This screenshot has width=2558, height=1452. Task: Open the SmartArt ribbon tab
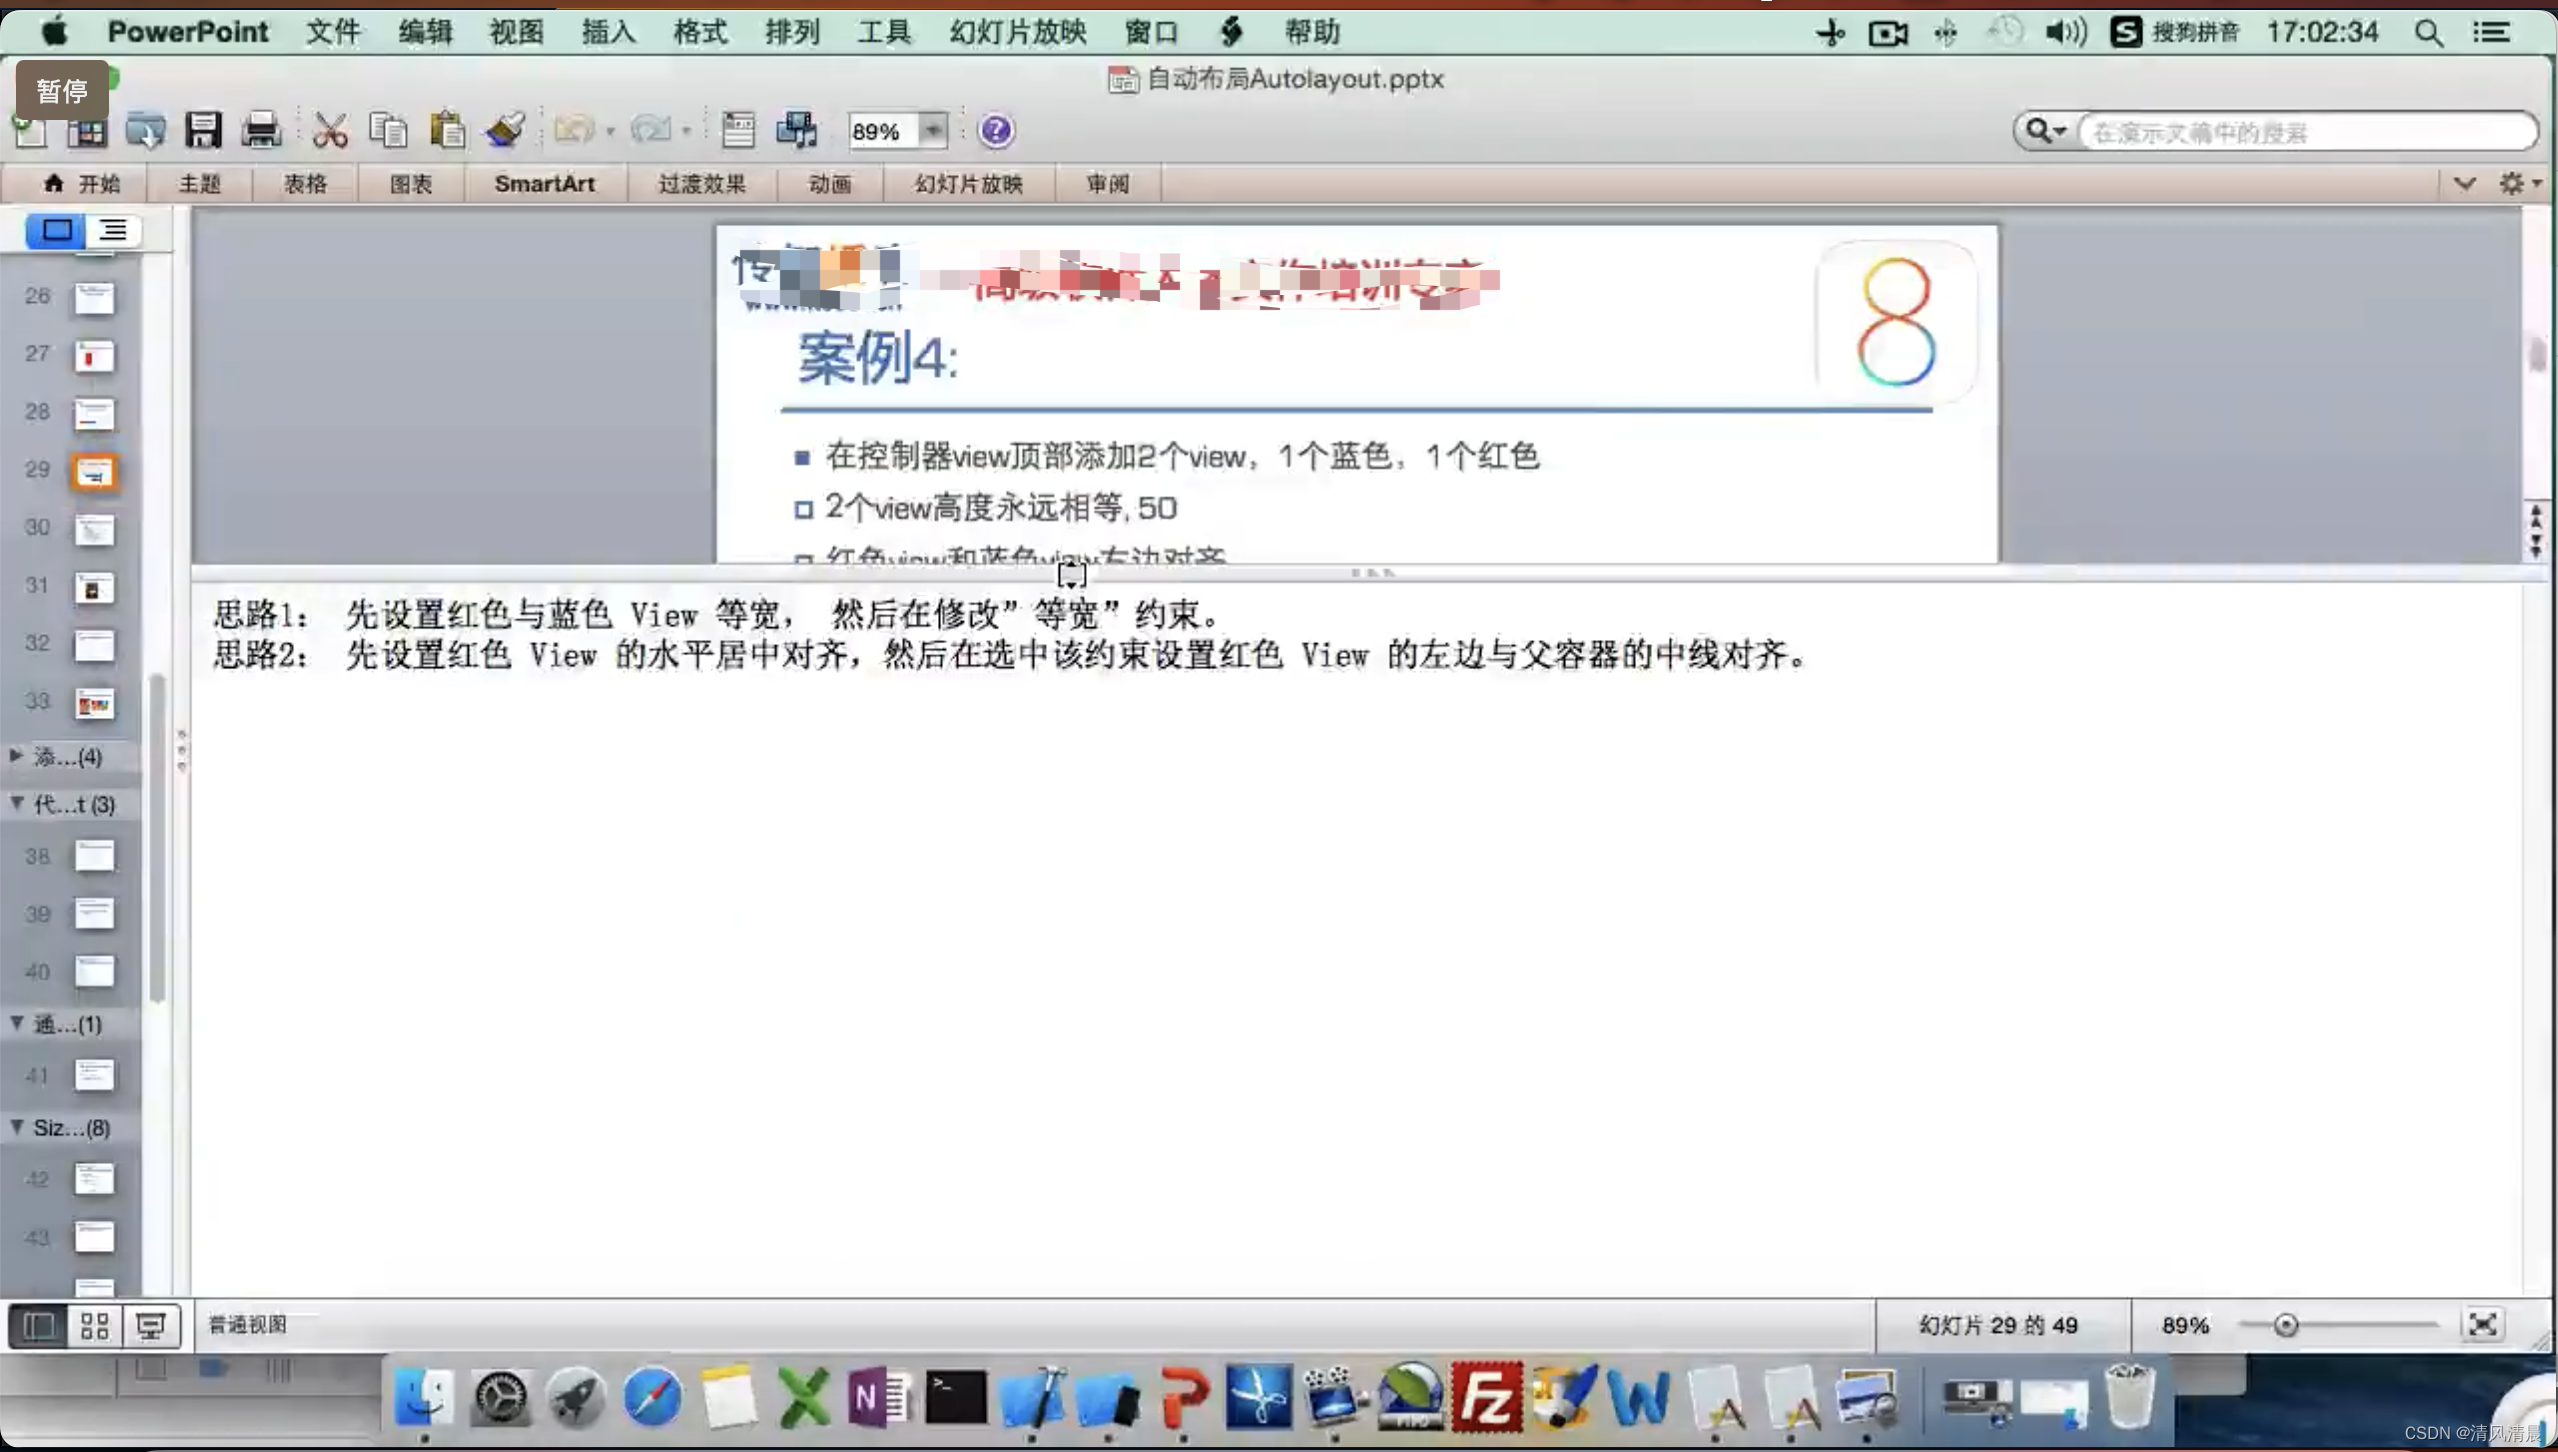[544, 184]
